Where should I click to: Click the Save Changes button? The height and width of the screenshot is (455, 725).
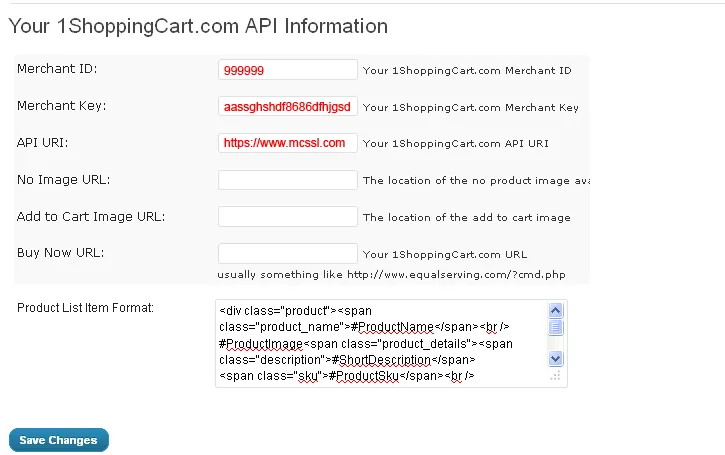click(x=59, y=440)
